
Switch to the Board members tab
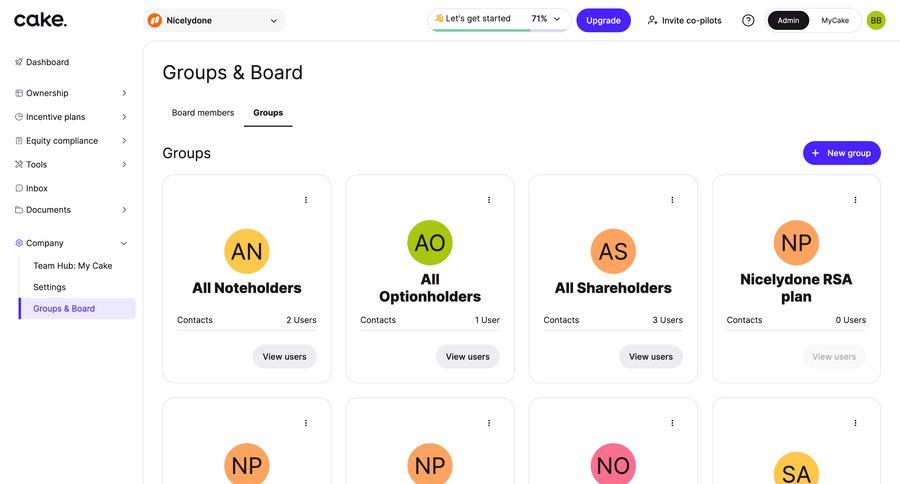[203, 113]
